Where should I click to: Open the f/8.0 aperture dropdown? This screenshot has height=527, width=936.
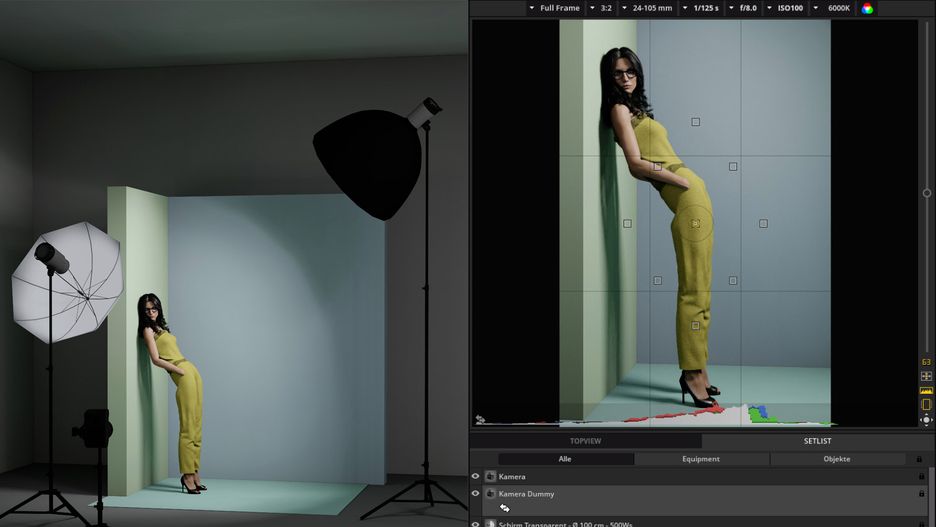click(743, 8)
